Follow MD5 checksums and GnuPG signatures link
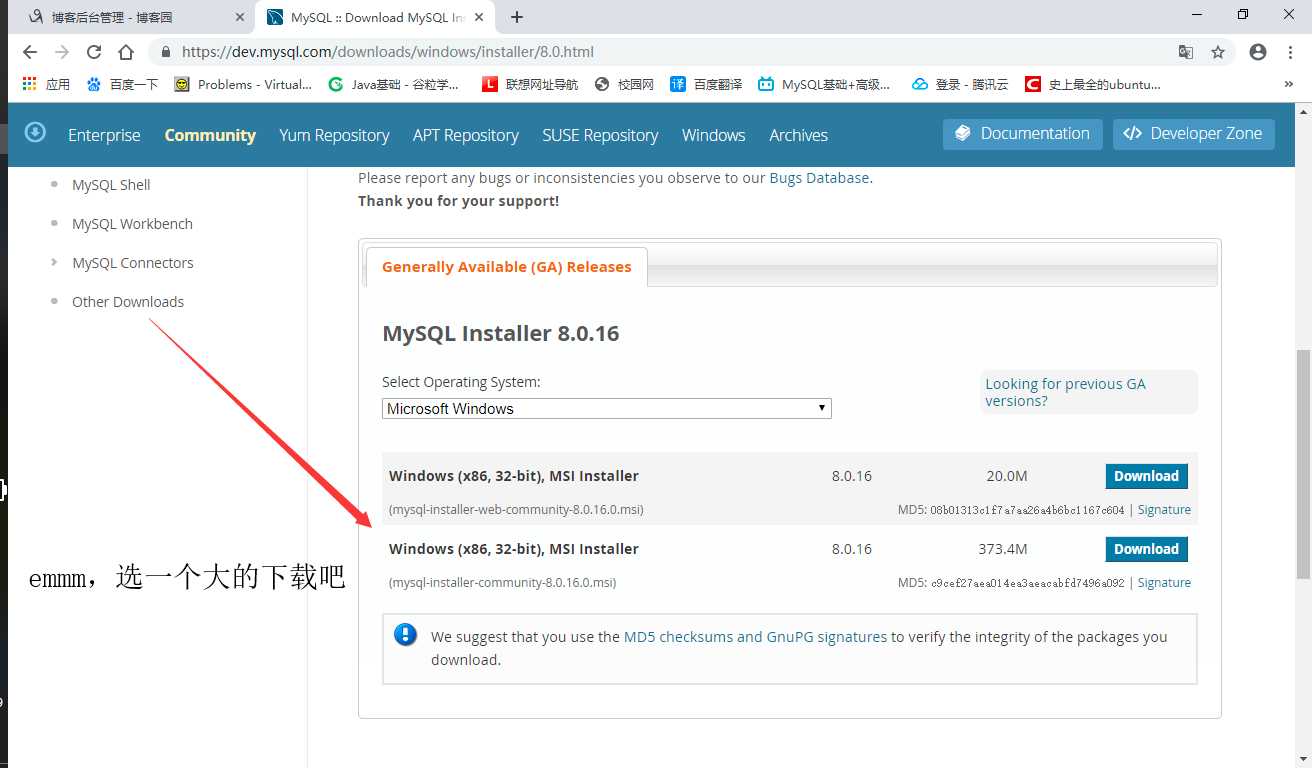1312x768 pixels. [755, 637]
